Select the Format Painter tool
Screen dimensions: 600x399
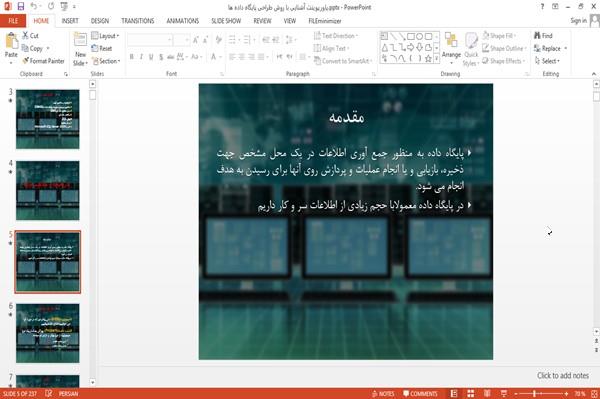[43, 61]
